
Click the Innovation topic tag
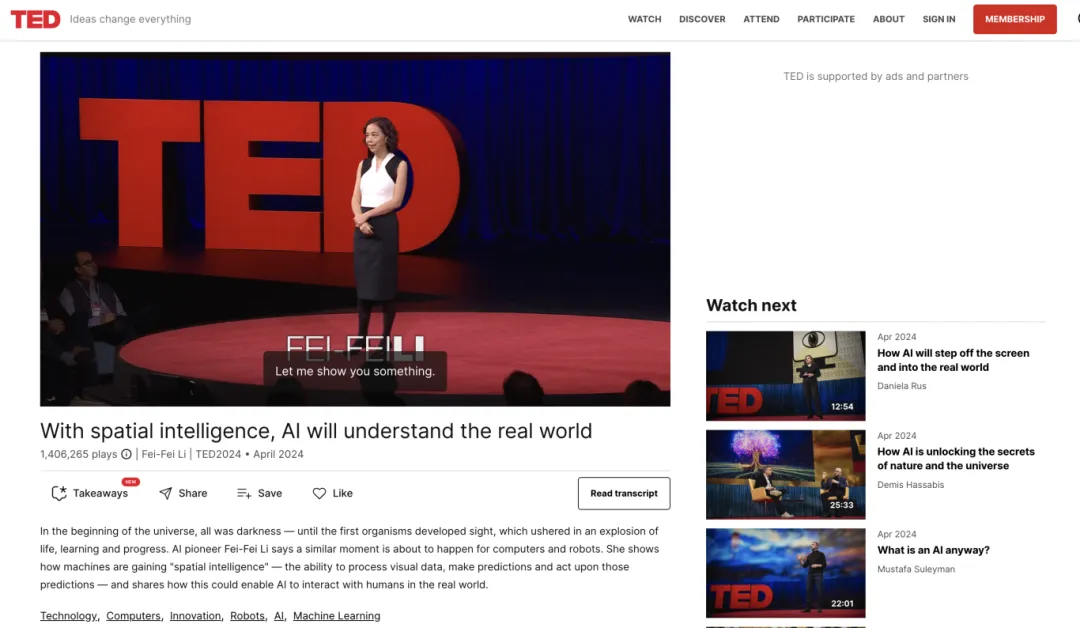click(x=195, y=616)
